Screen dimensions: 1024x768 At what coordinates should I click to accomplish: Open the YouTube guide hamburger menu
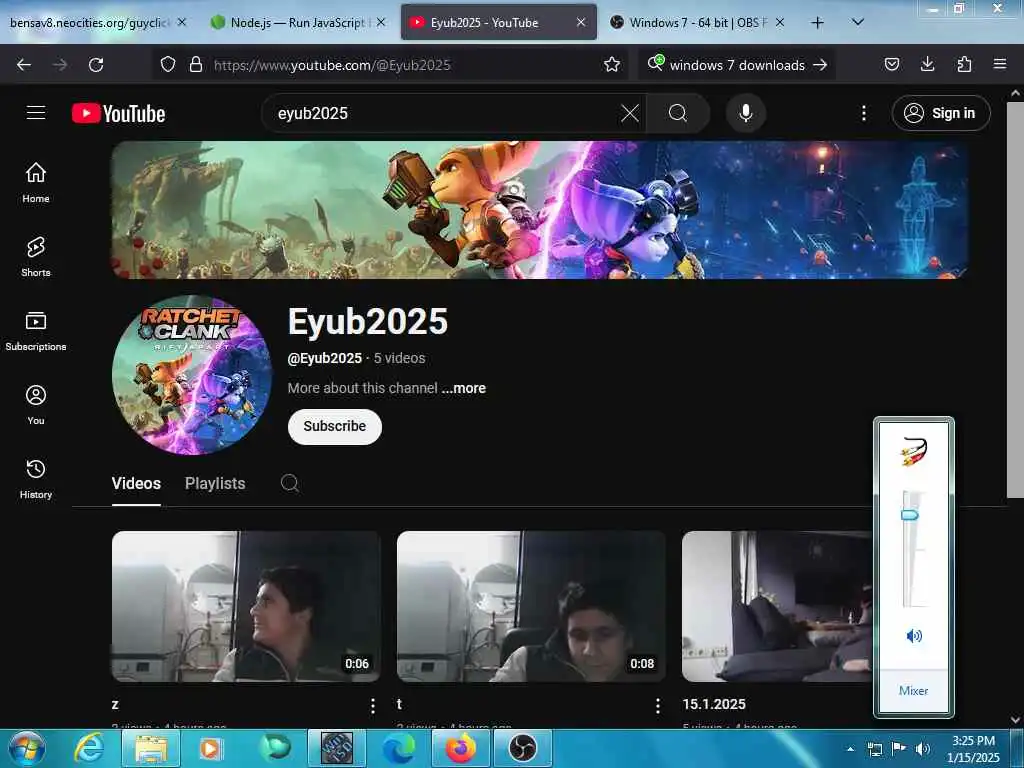pos(36,113)
